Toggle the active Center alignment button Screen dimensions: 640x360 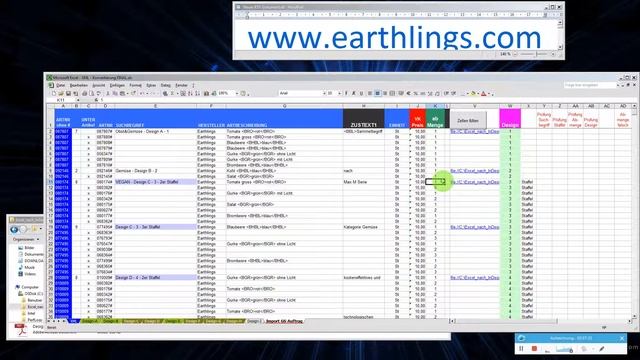[x=378, y=93]
